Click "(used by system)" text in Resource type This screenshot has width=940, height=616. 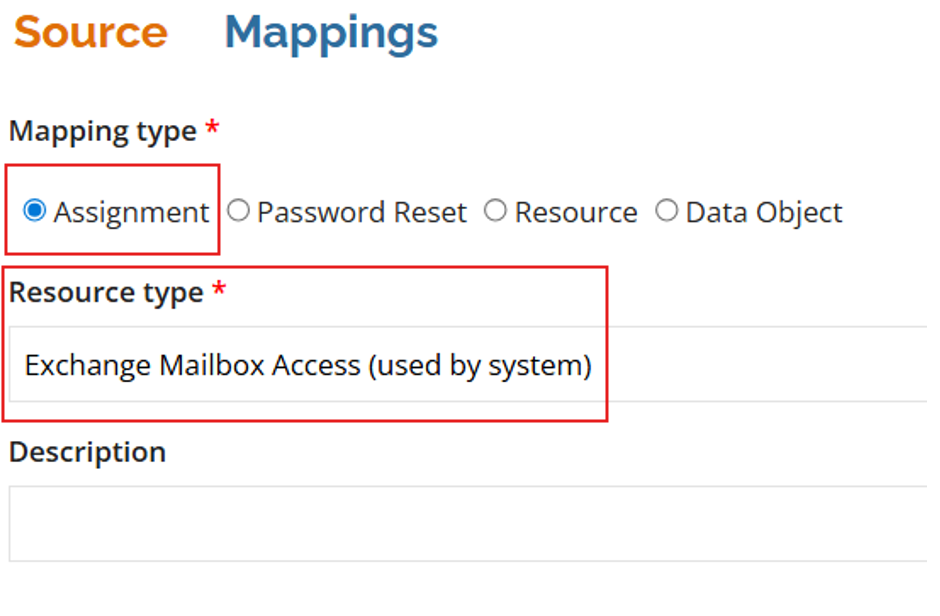pos(480,366)
